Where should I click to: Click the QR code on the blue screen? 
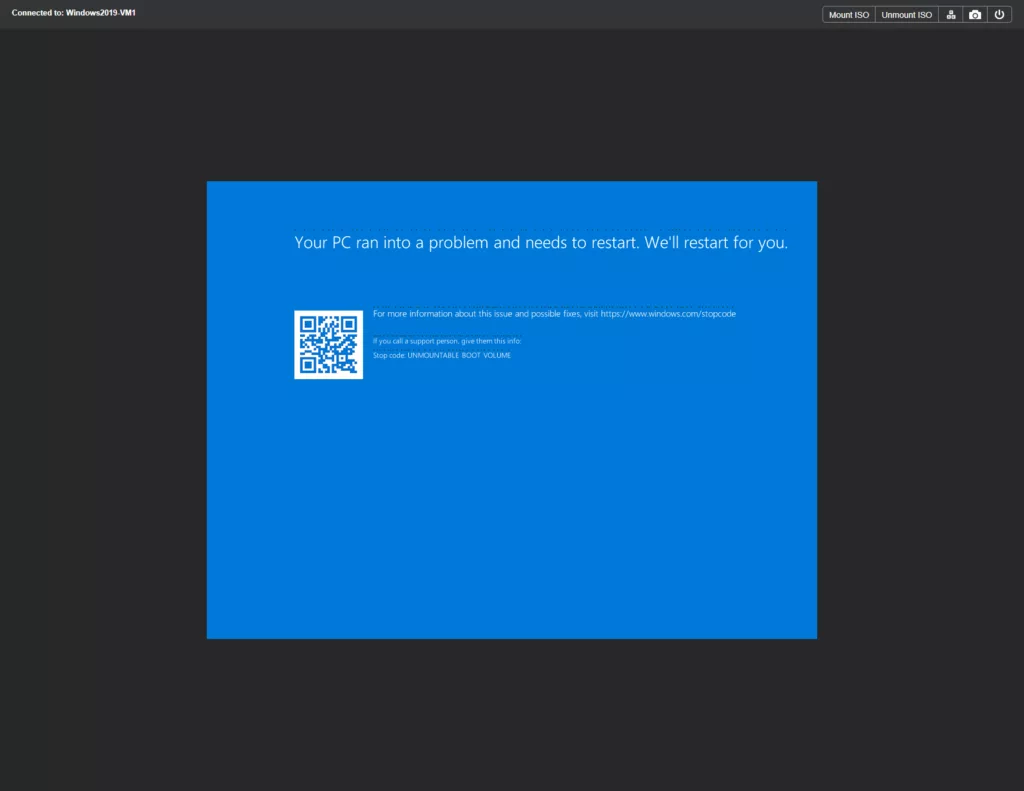[328, 345]
